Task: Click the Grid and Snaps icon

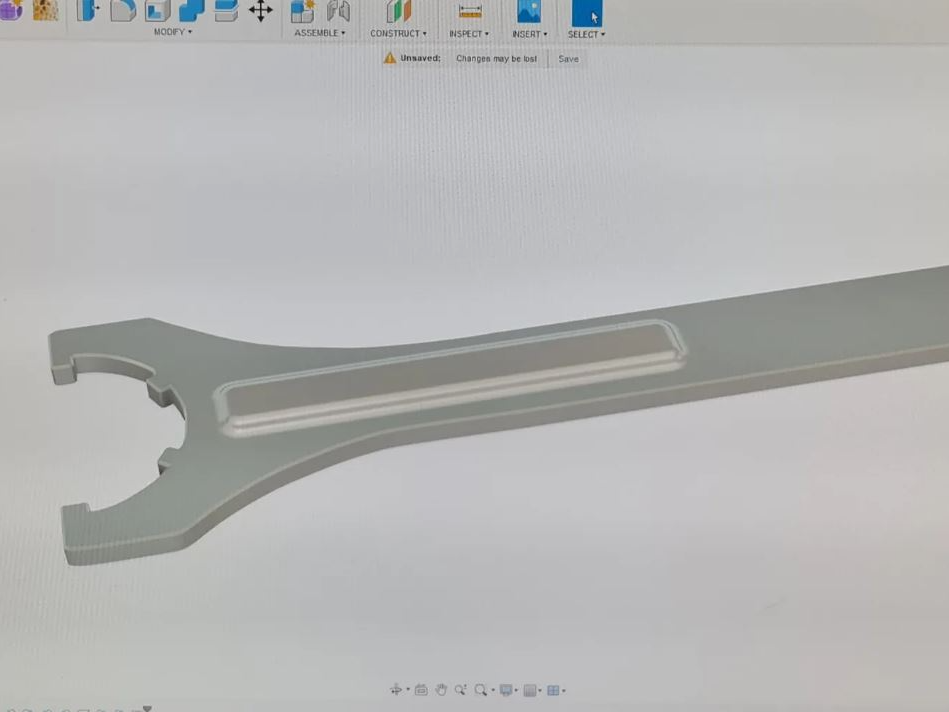Action: point(530,691)
